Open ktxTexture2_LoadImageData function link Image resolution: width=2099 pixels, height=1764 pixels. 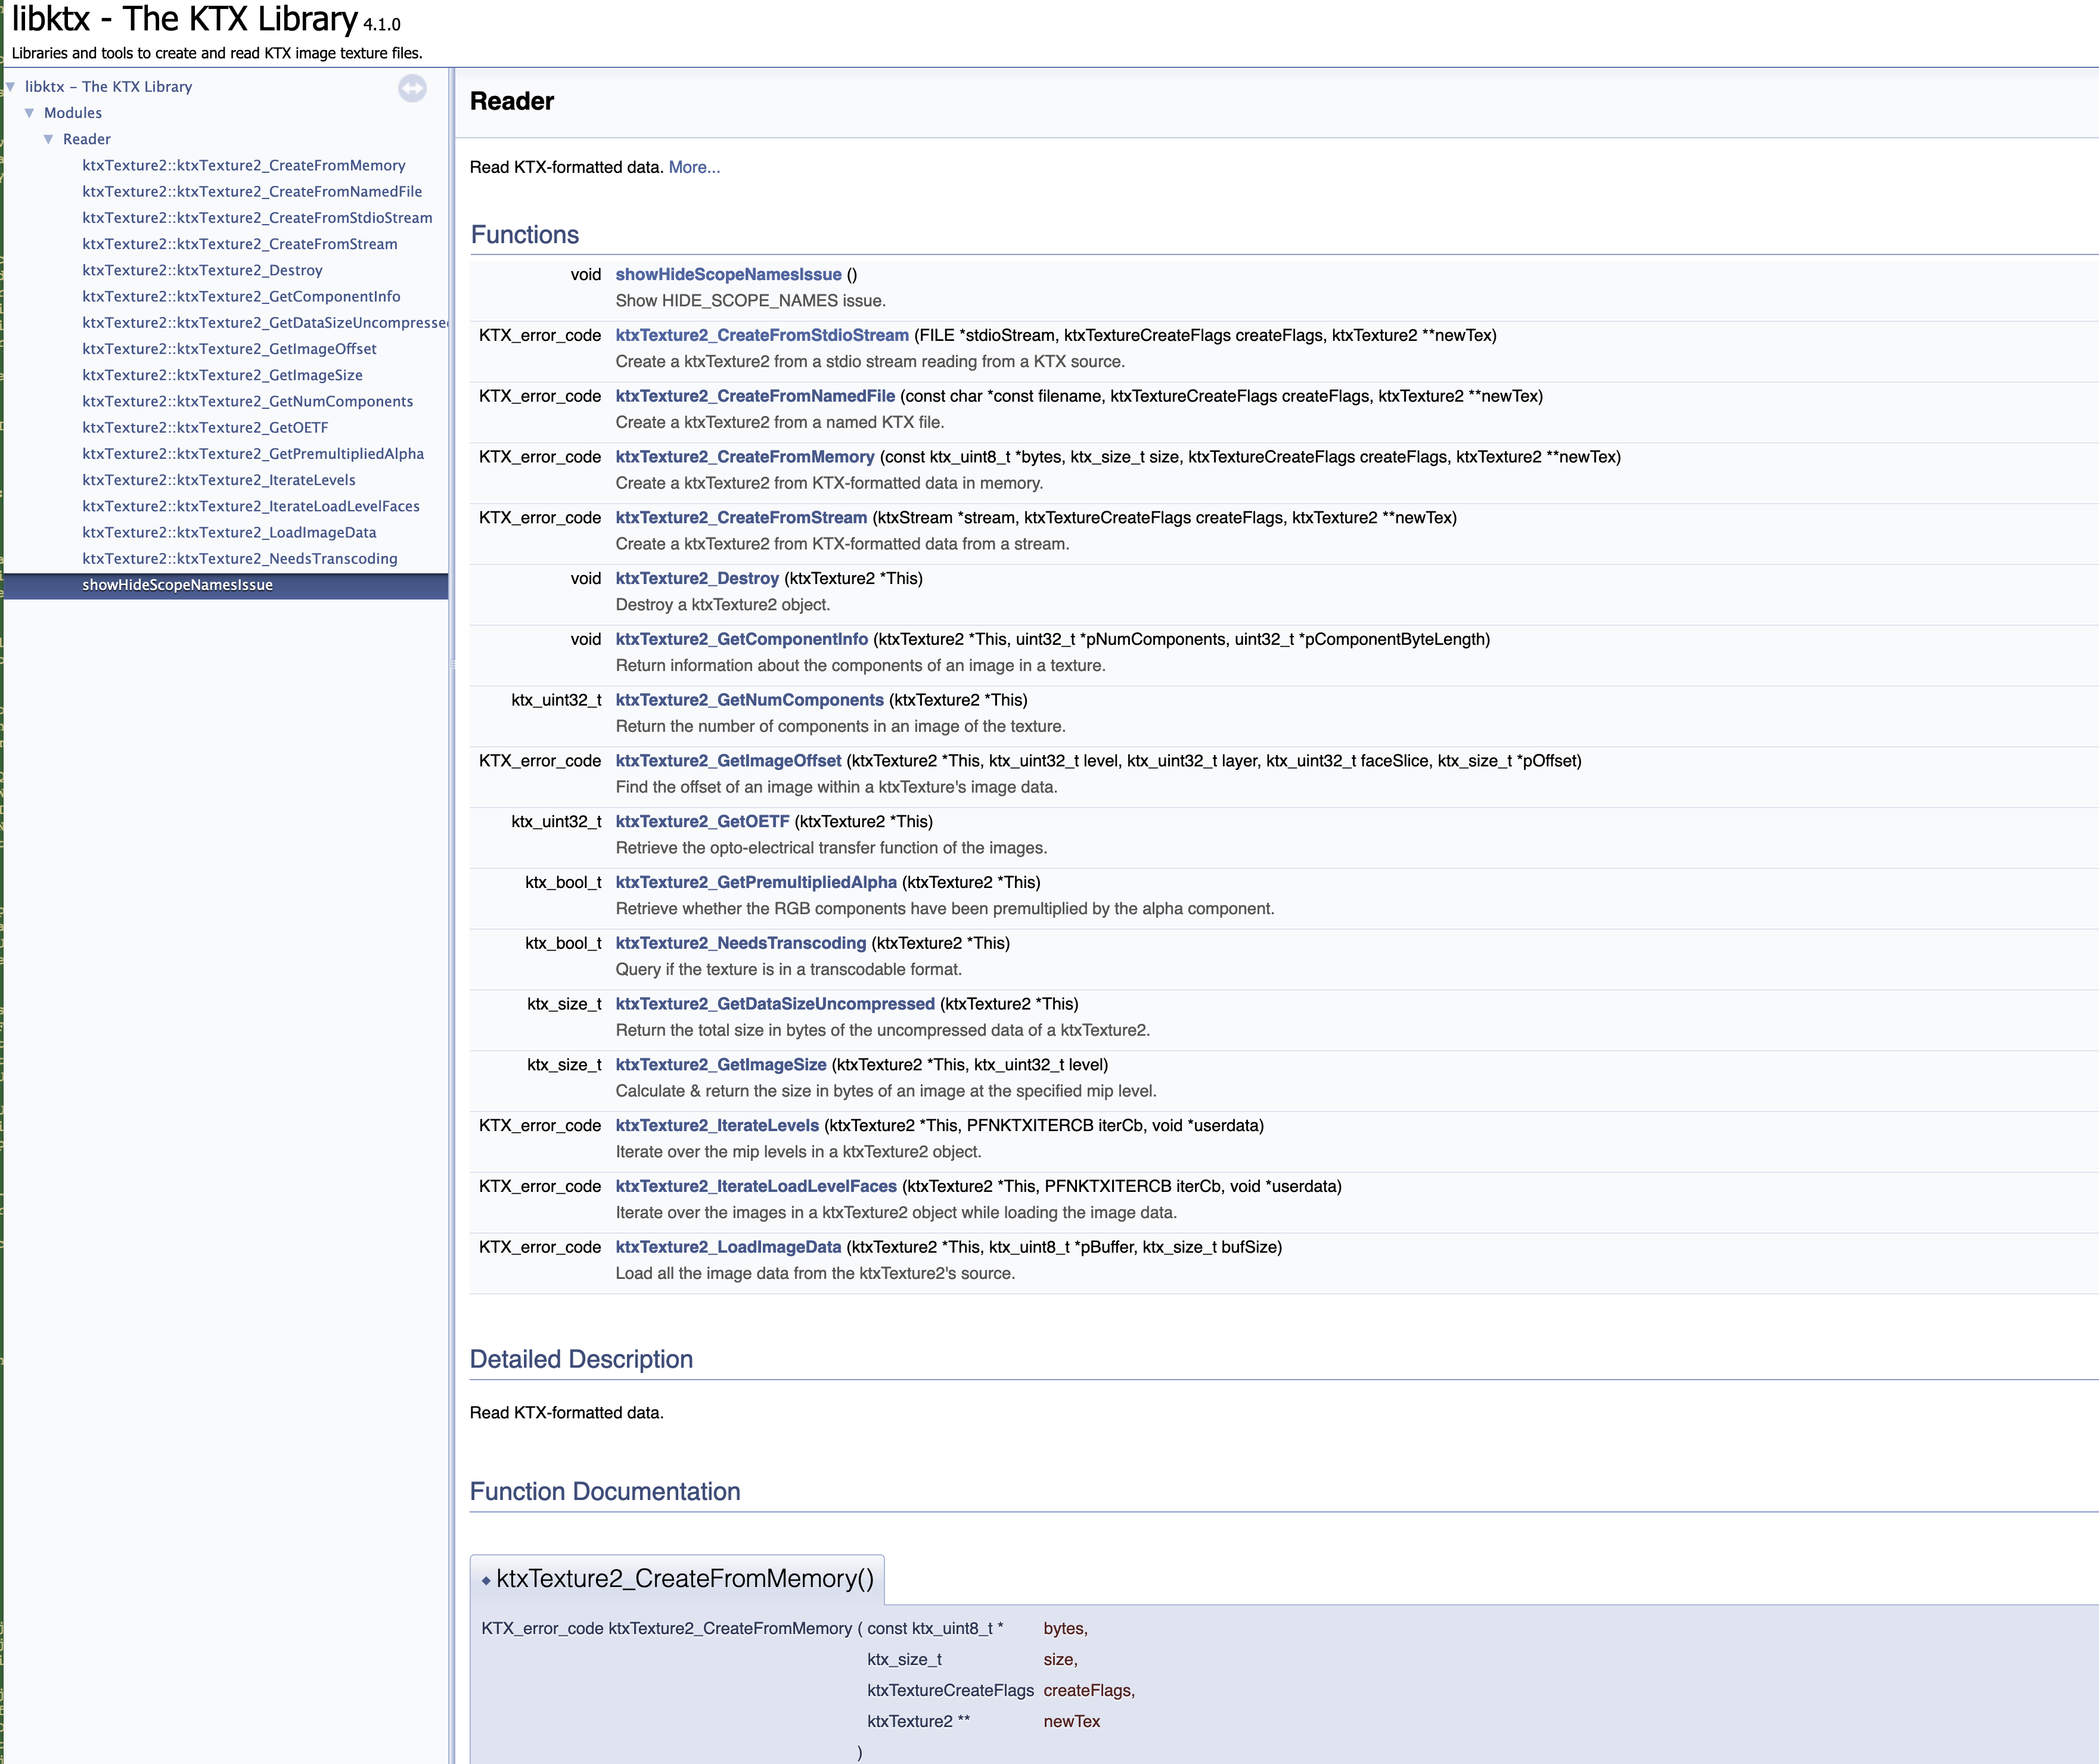[727, 1247]
